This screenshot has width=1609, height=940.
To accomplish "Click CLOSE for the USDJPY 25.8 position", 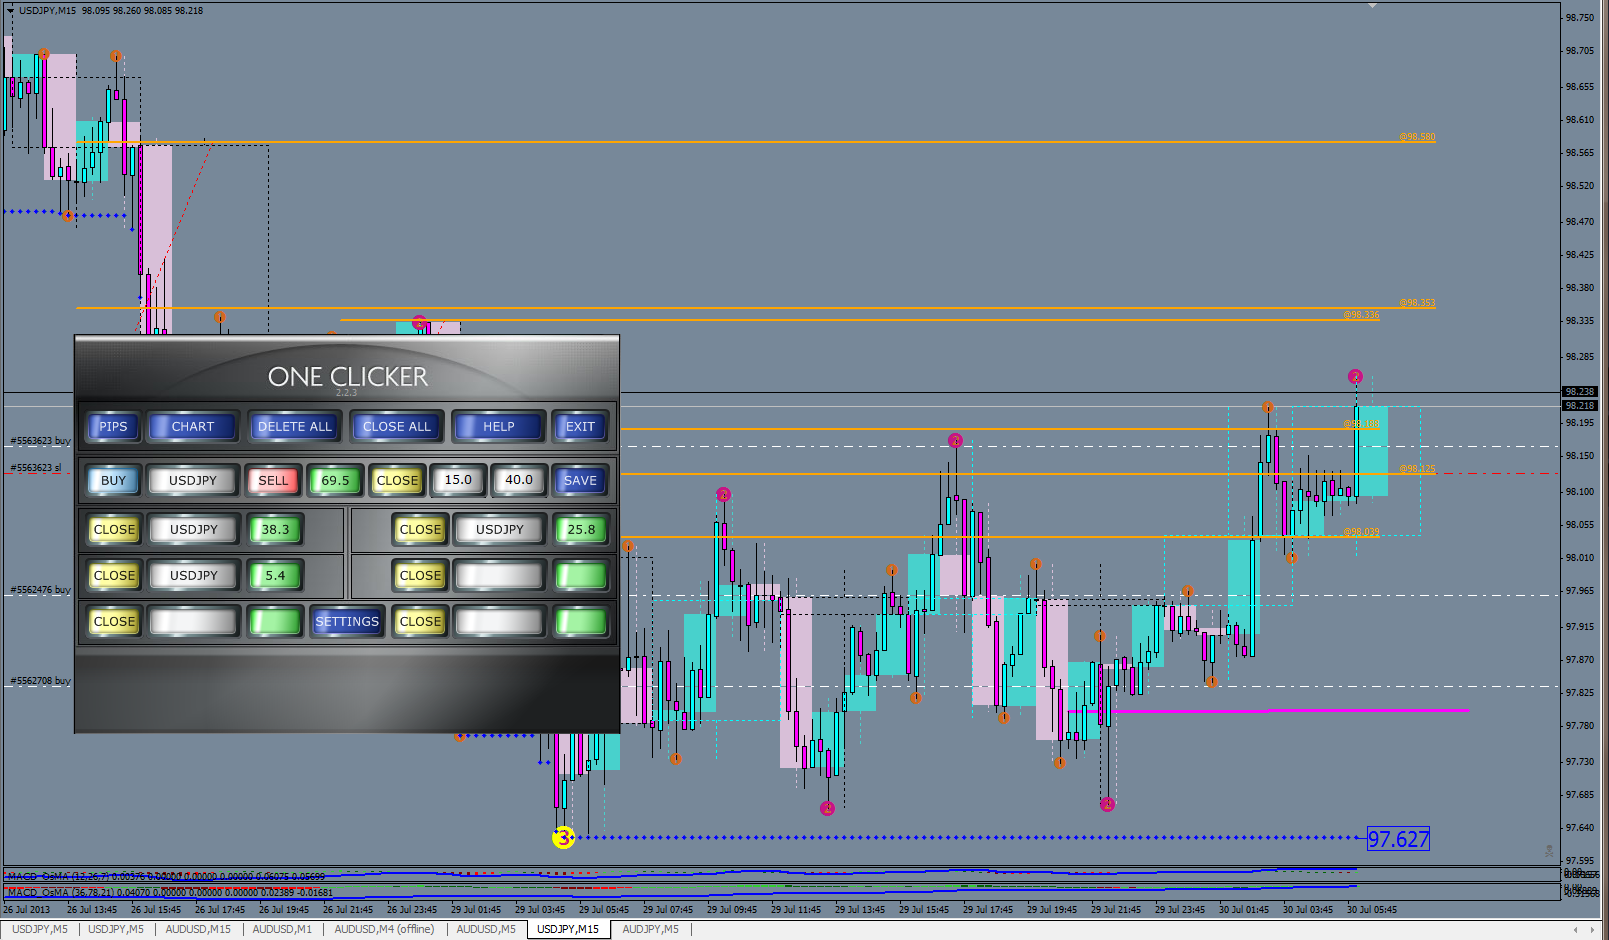I will pyautogui.click(x=420, y=530).
